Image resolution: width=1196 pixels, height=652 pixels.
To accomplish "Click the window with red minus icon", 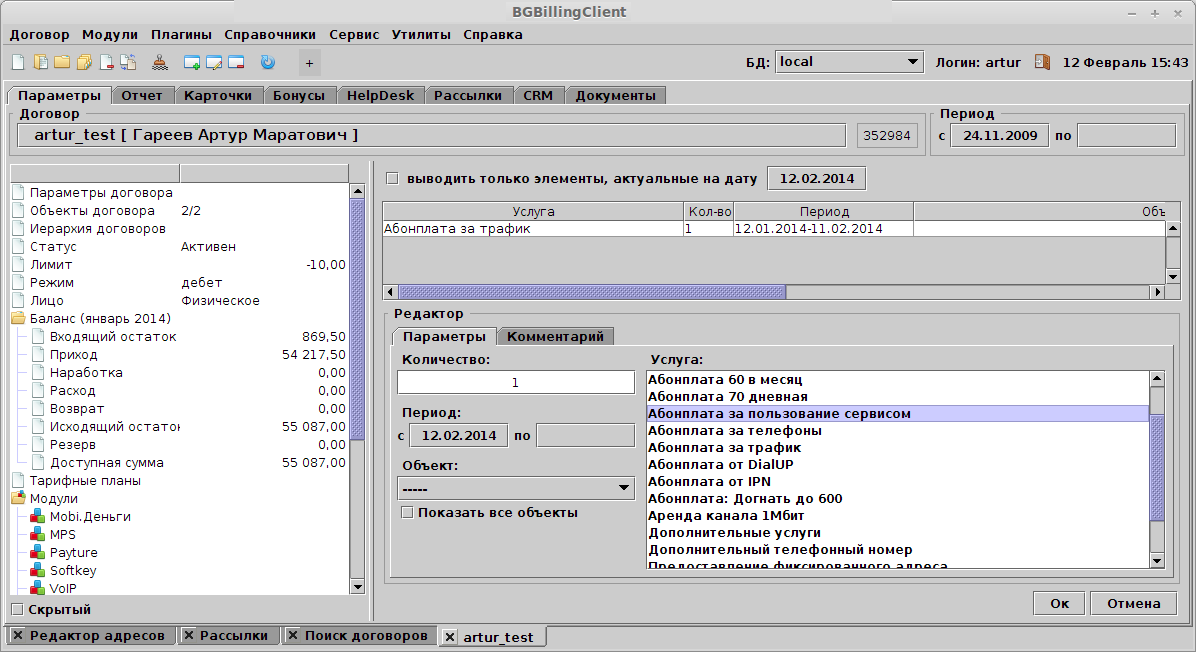I will tap(236, 62).
